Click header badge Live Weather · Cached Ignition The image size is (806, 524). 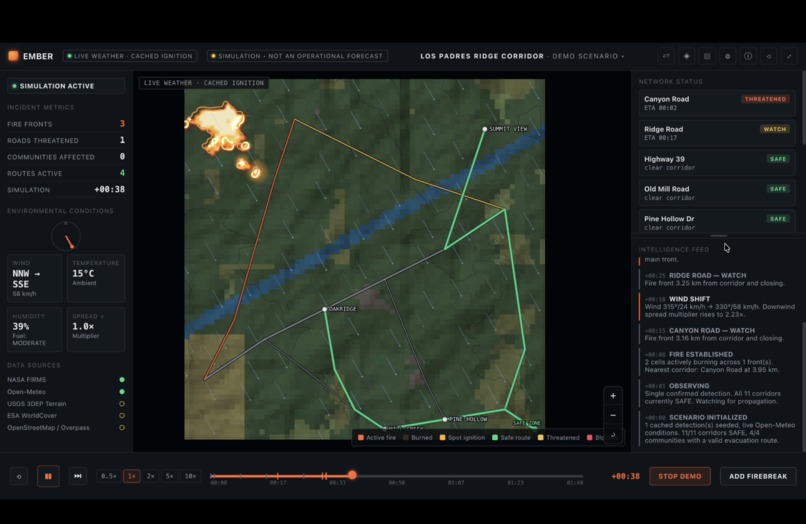130,56
